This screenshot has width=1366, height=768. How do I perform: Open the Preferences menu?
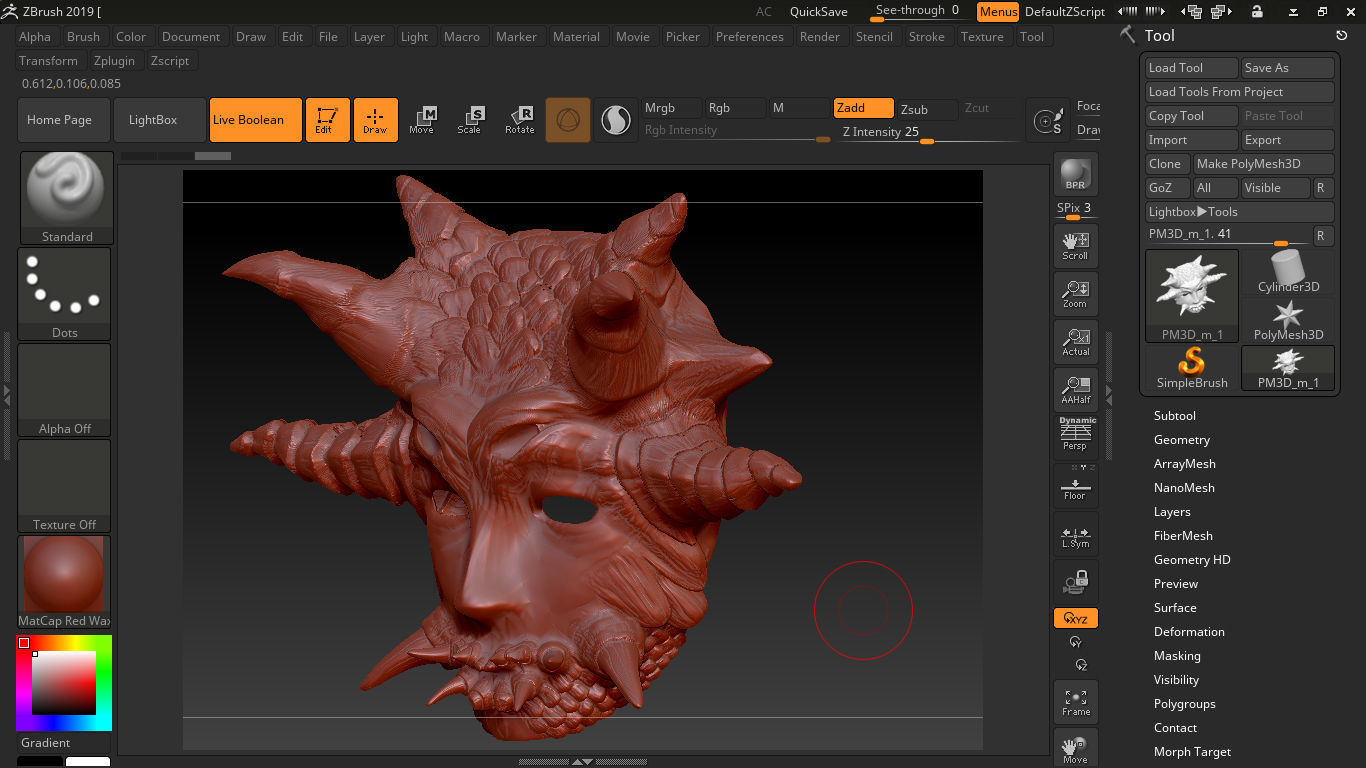click(x=750, y=37)
